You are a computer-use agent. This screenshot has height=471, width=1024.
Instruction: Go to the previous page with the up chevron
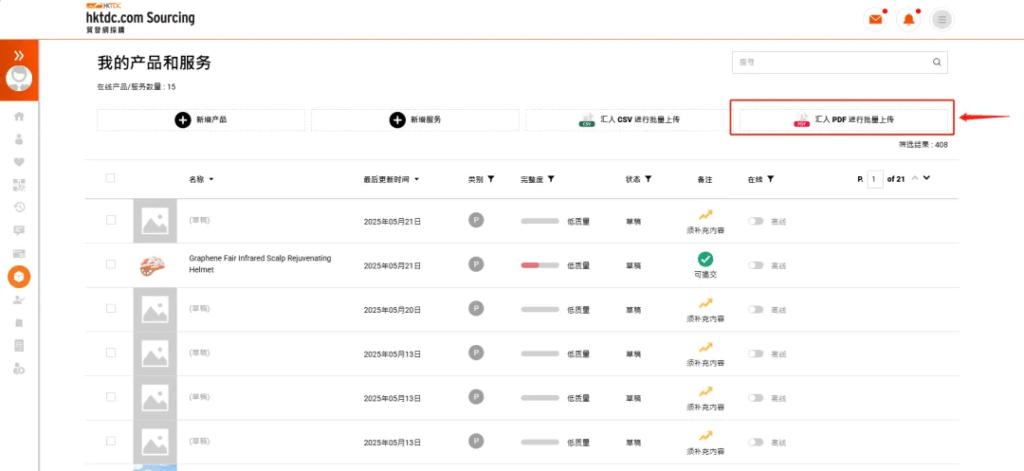point(915,178)
